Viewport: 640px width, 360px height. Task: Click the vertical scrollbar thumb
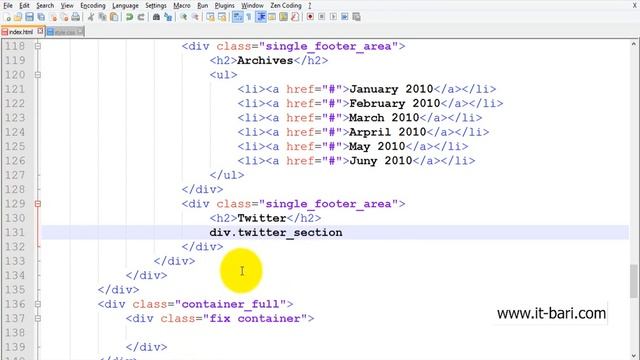click(633, 281)
